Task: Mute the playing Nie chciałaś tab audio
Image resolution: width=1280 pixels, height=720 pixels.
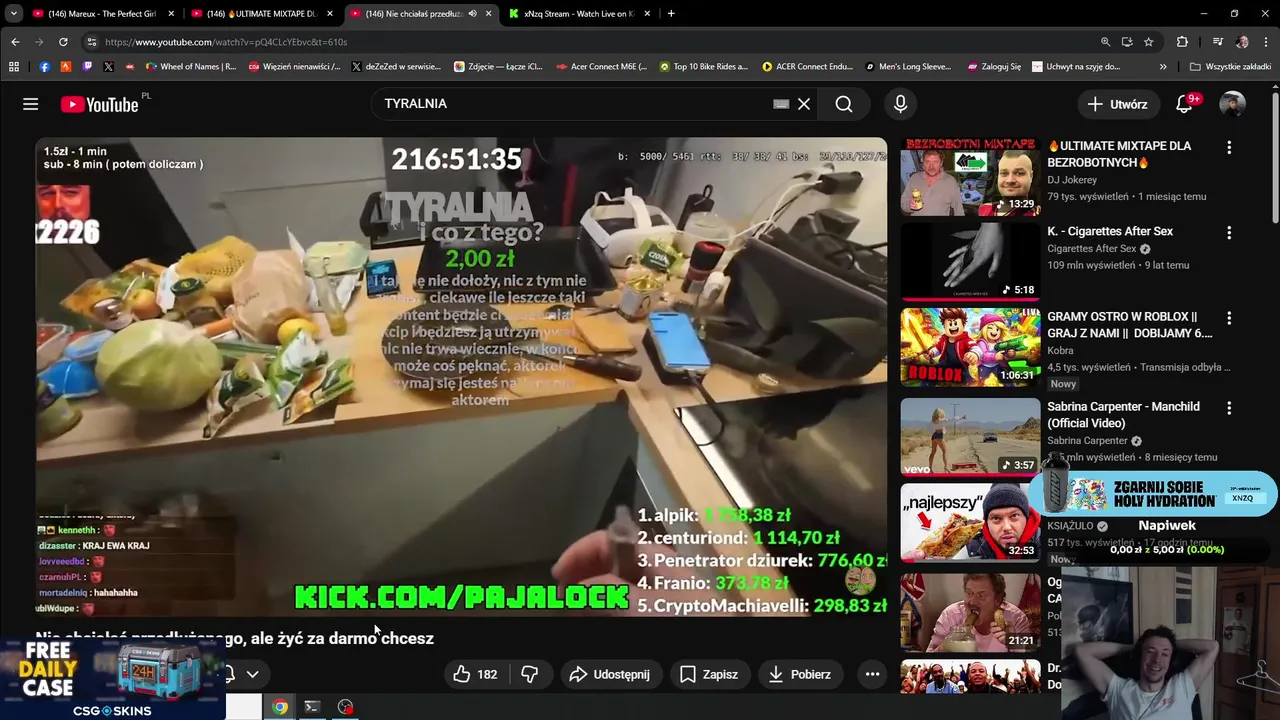Action: click(x=472, y=14)
